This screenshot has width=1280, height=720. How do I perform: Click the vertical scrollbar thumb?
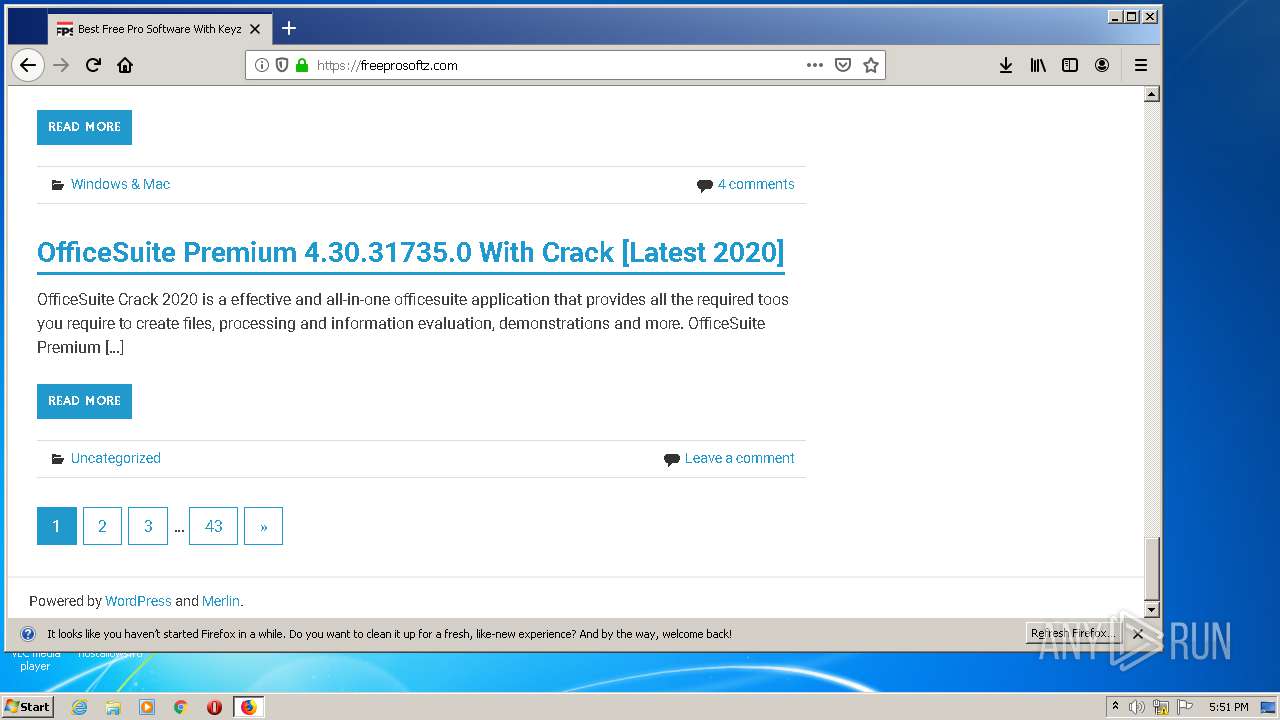click(x=1152, y=568)
